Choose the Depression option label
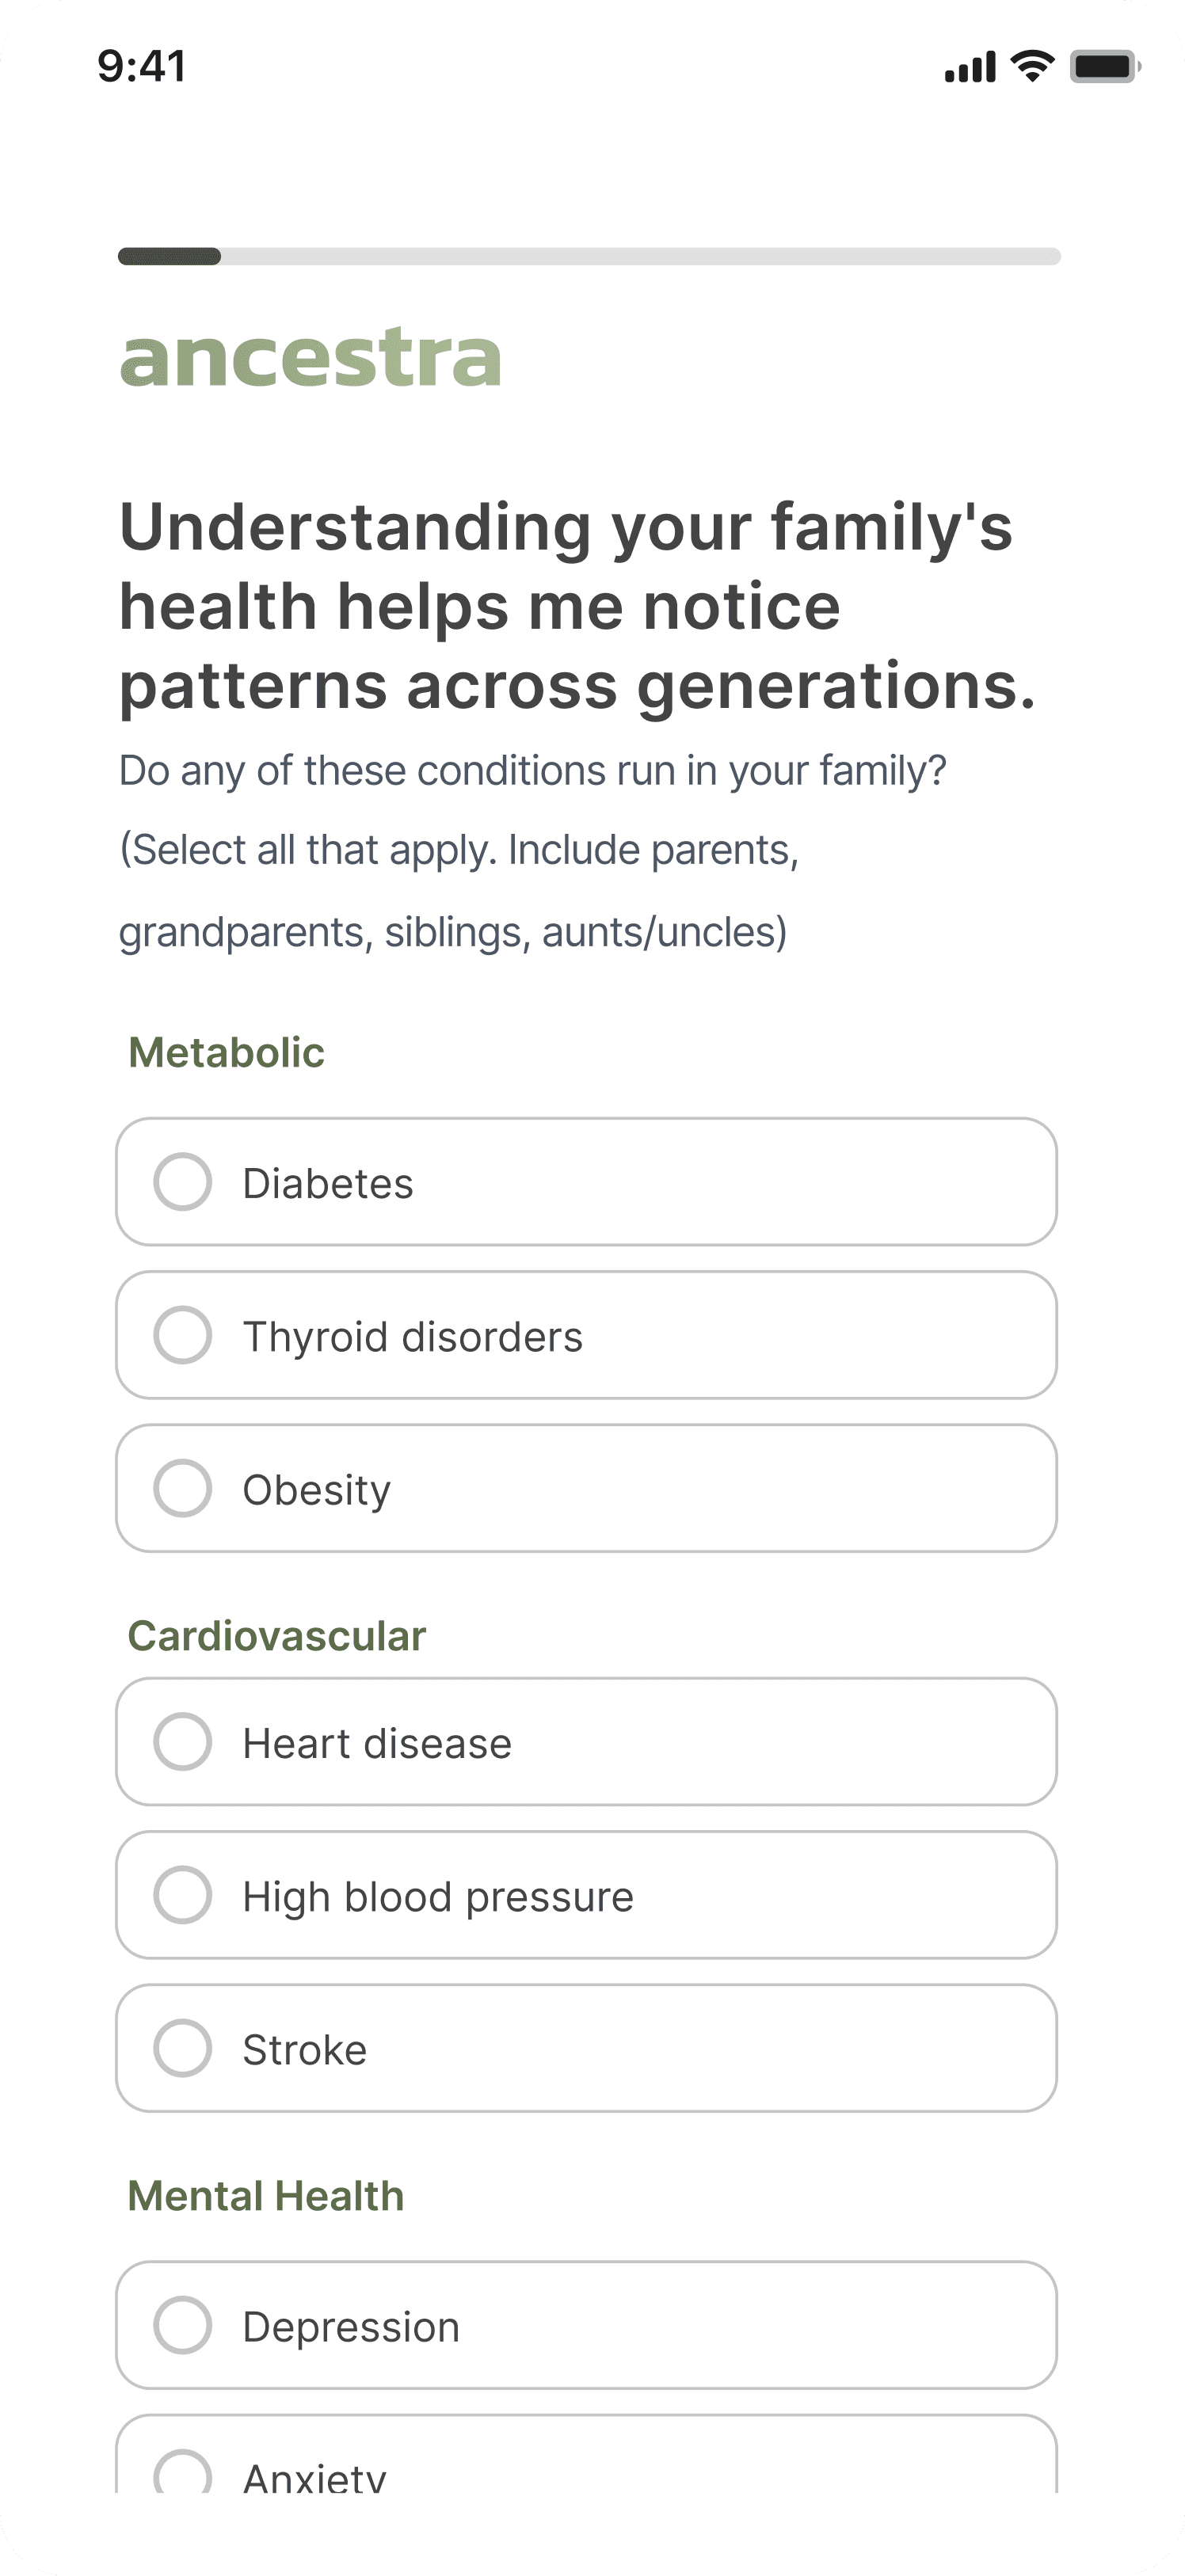The image size is (1185, 2576). tap(351, 2327)
